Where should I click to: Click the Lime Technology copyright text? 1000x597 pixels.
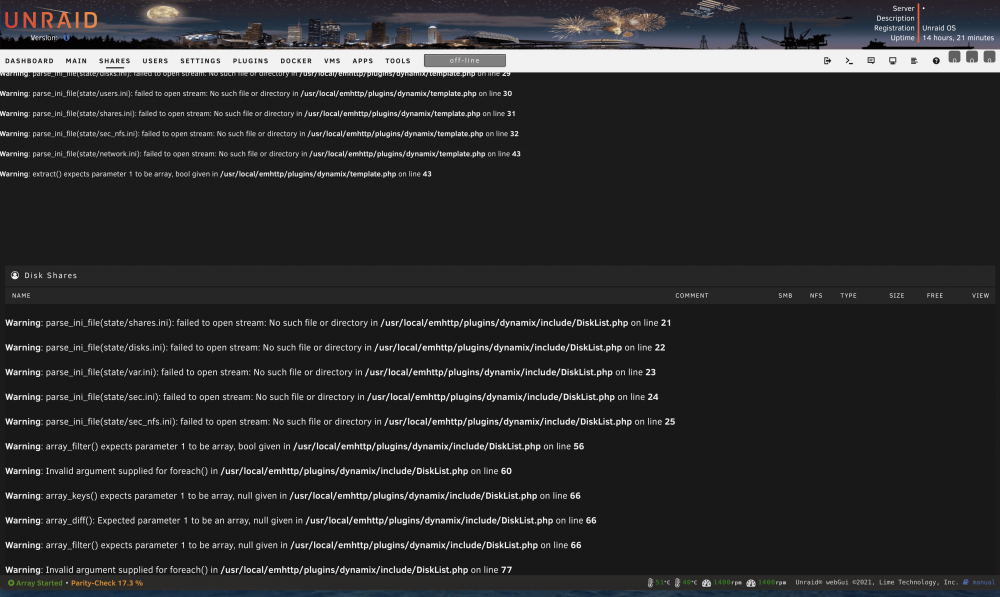(x=876, y=582)
